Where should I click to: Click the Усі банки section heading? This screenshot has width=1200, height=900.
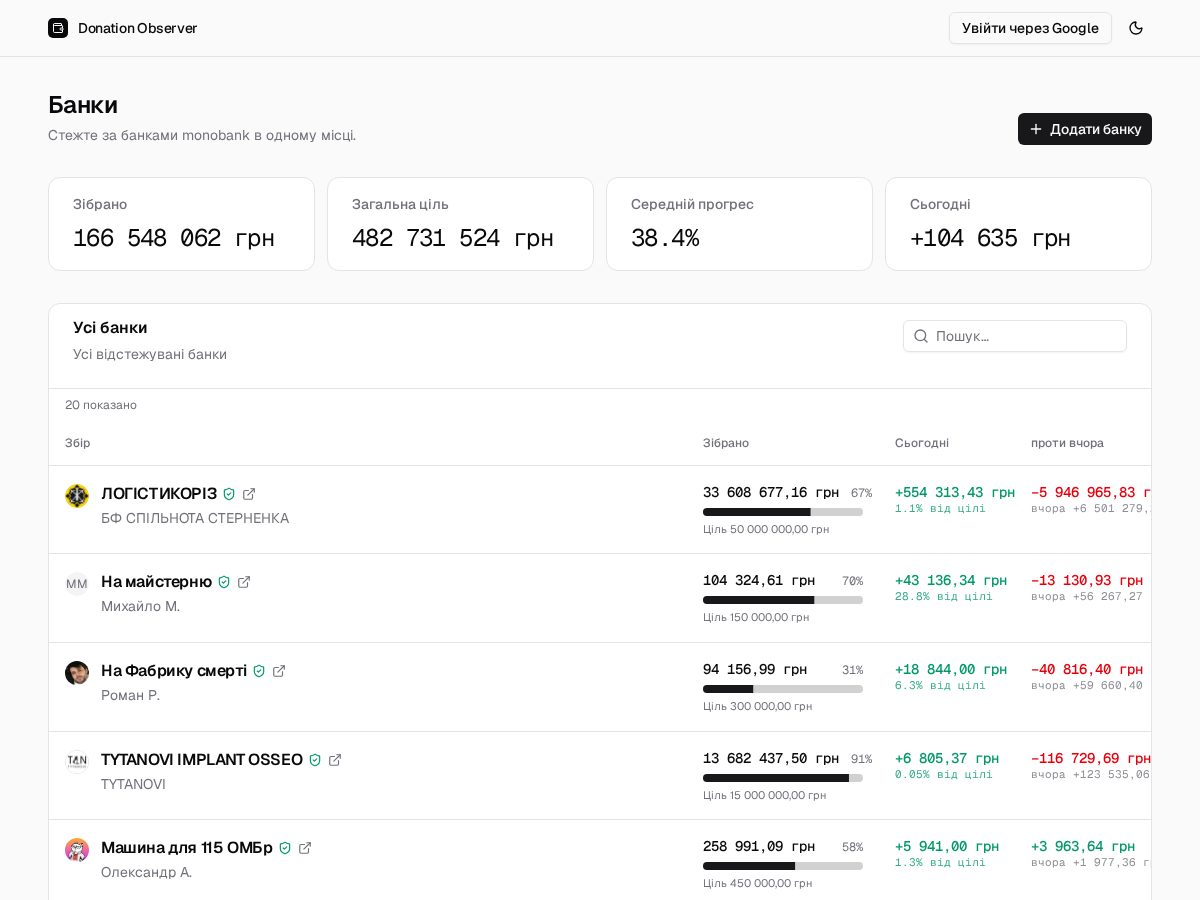coord(110,327)
